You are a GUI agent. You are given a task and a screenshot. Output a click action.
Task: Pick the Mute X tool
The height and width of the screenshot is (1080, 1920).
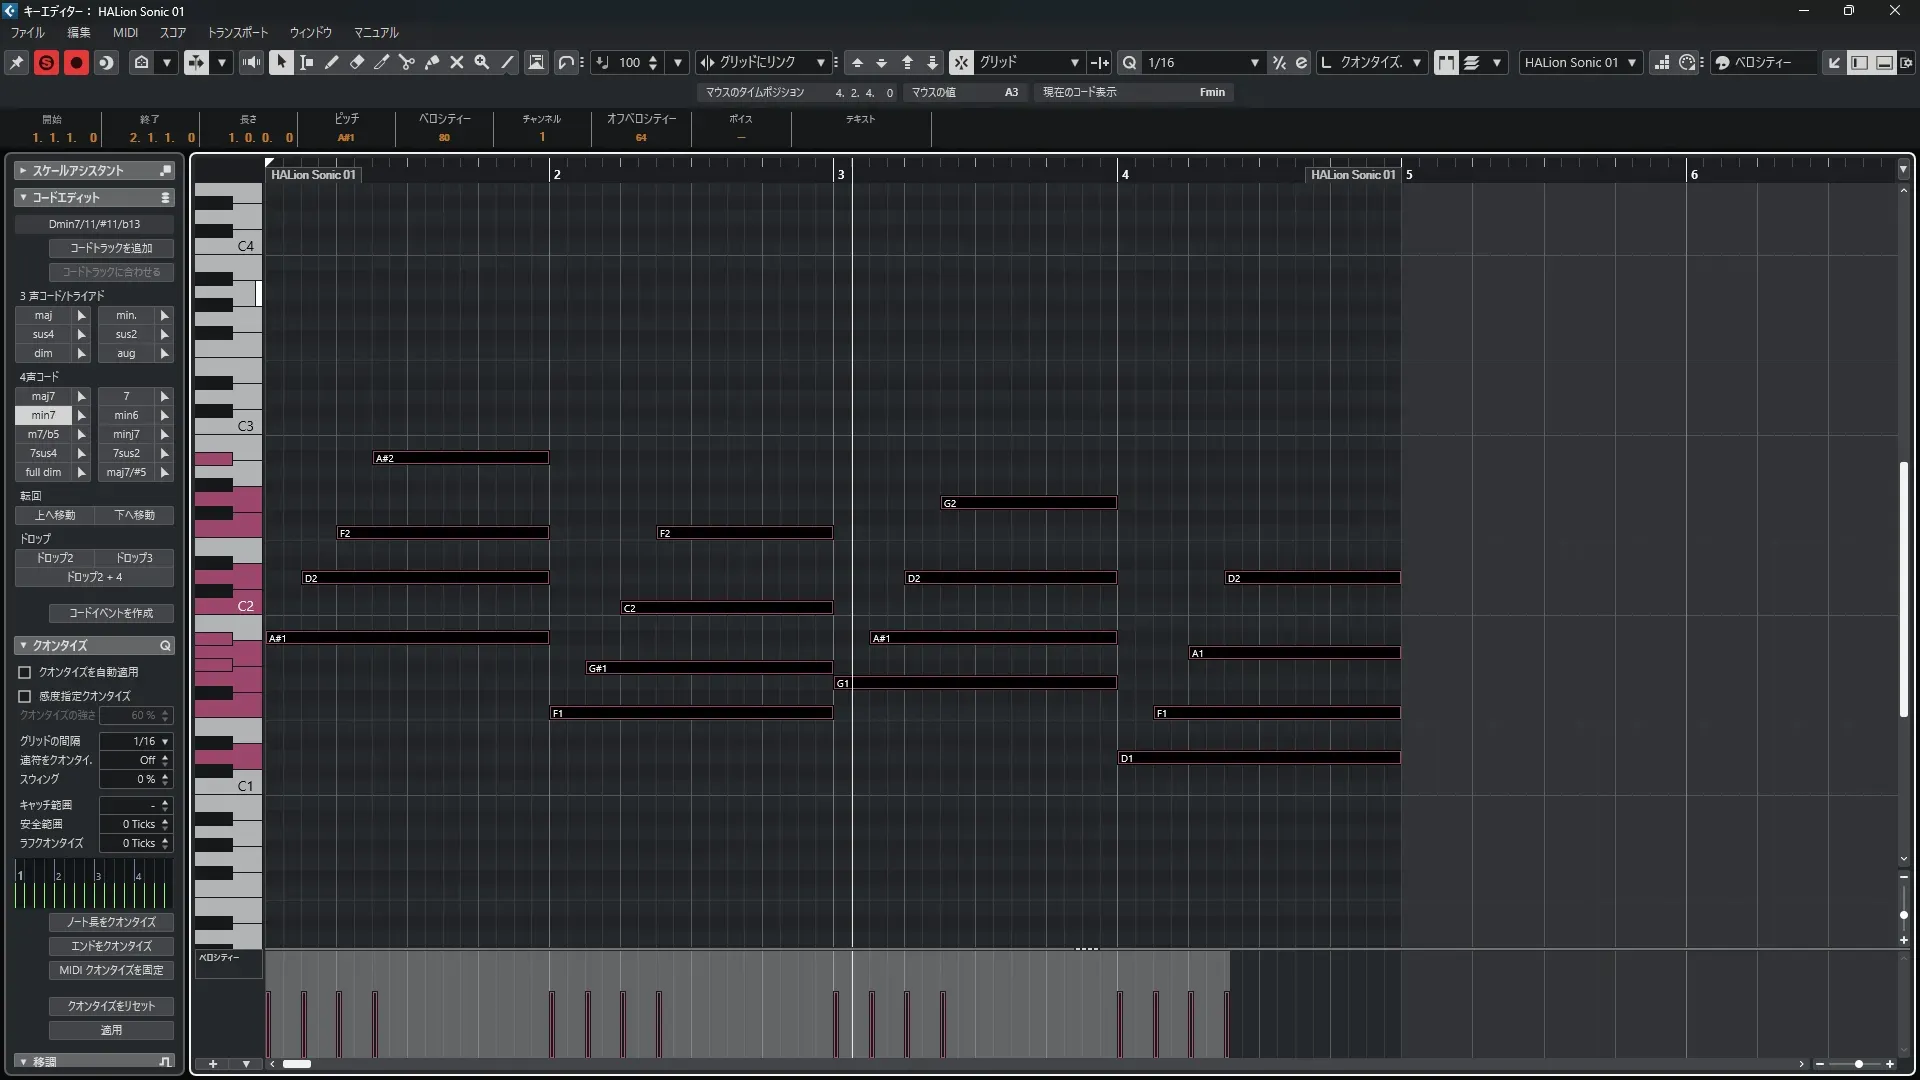pos(457,62)
